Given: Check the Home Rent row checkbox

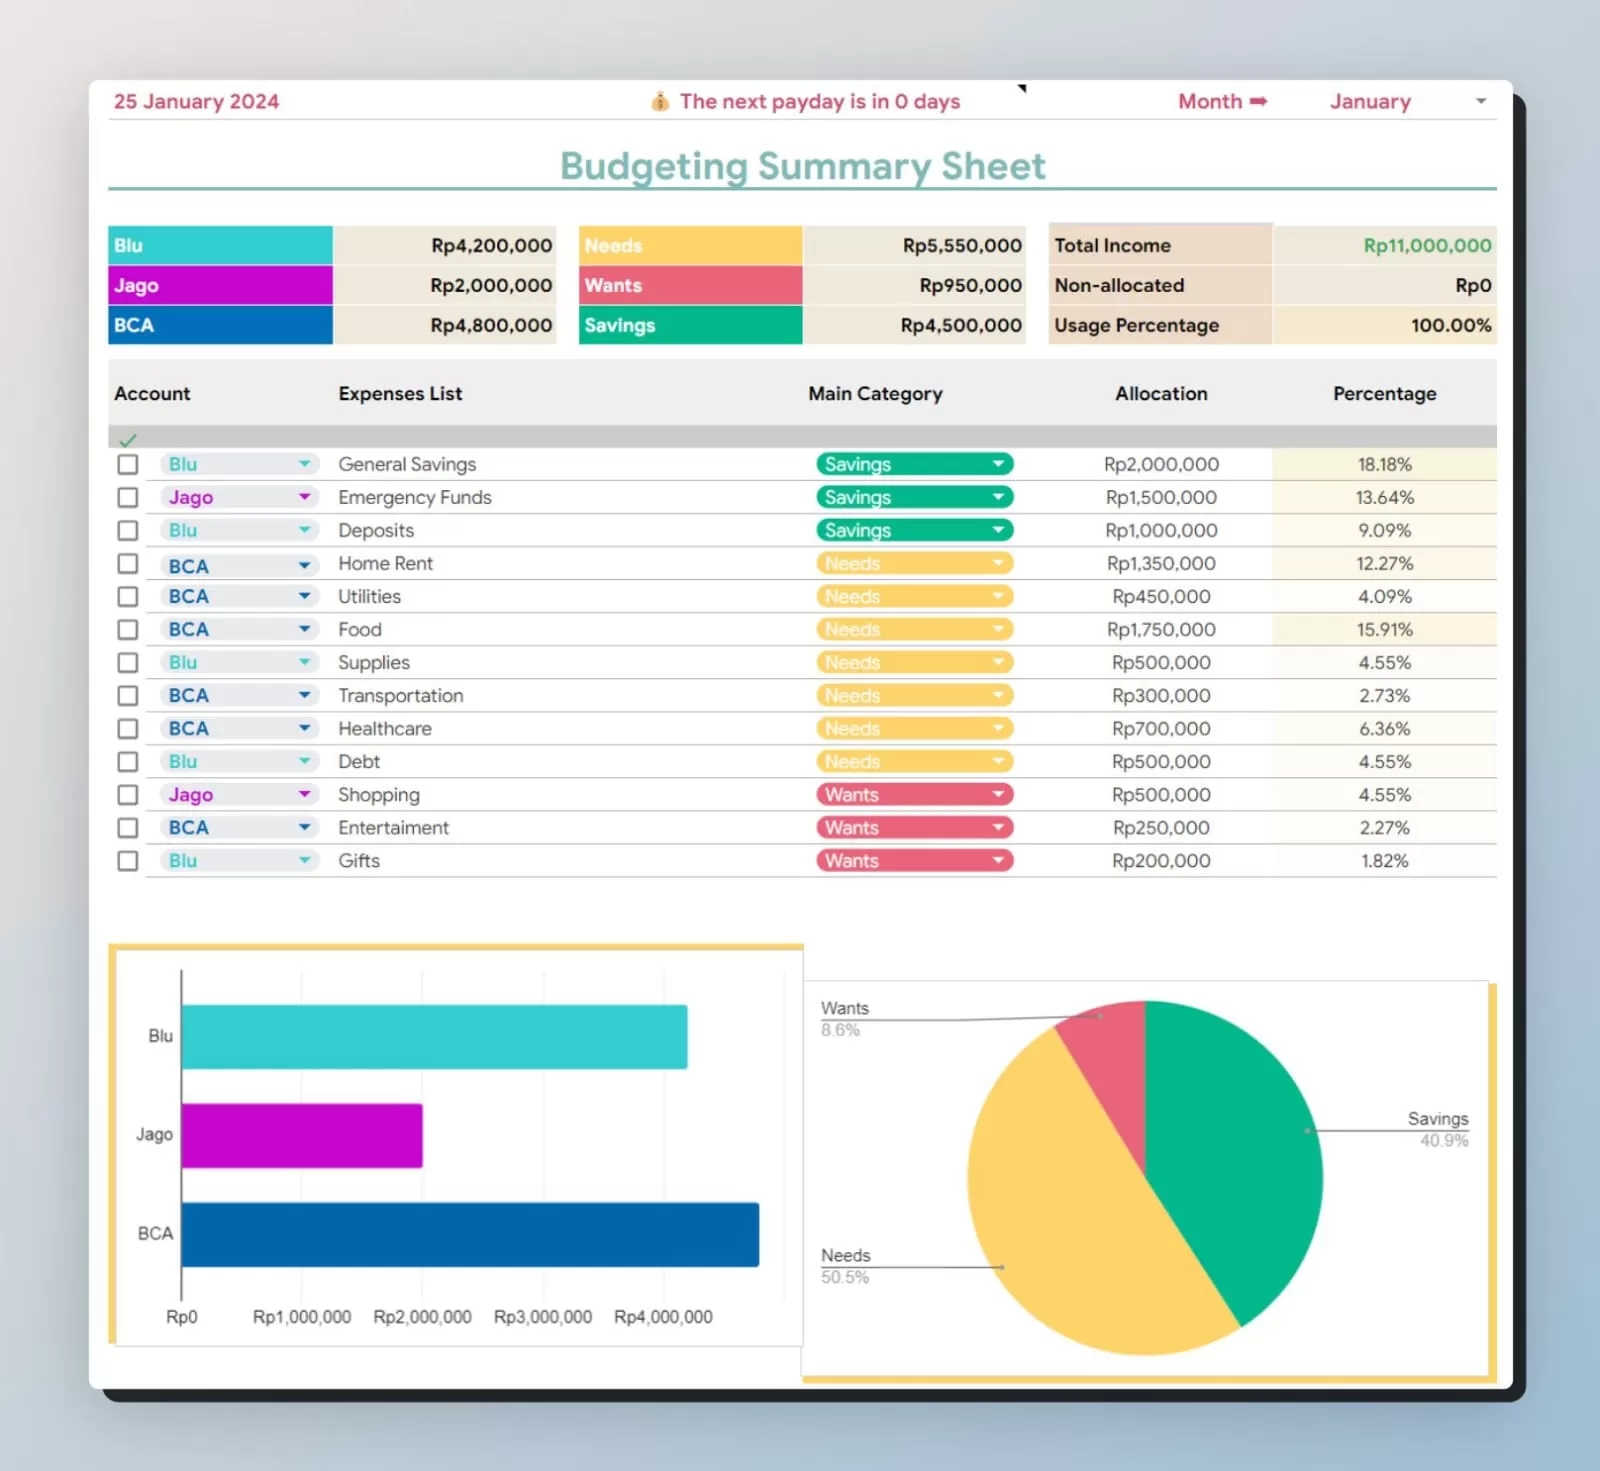Looking at the screenshot, I should click(128, 563).
